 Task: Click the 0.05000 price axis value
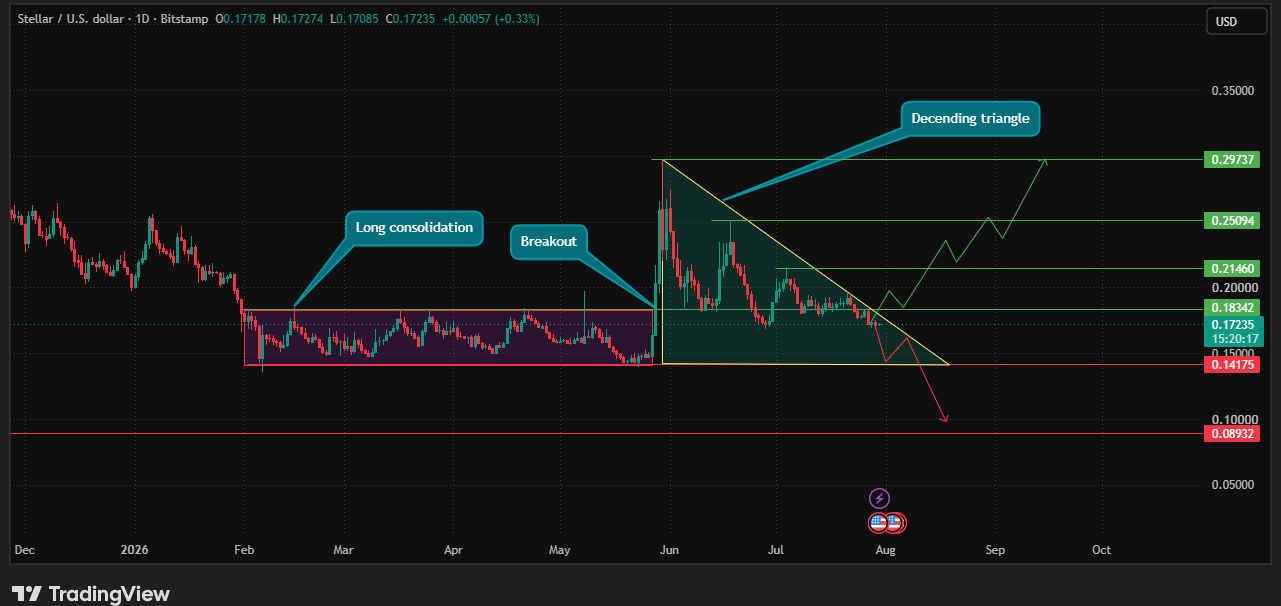[1232, 485]
